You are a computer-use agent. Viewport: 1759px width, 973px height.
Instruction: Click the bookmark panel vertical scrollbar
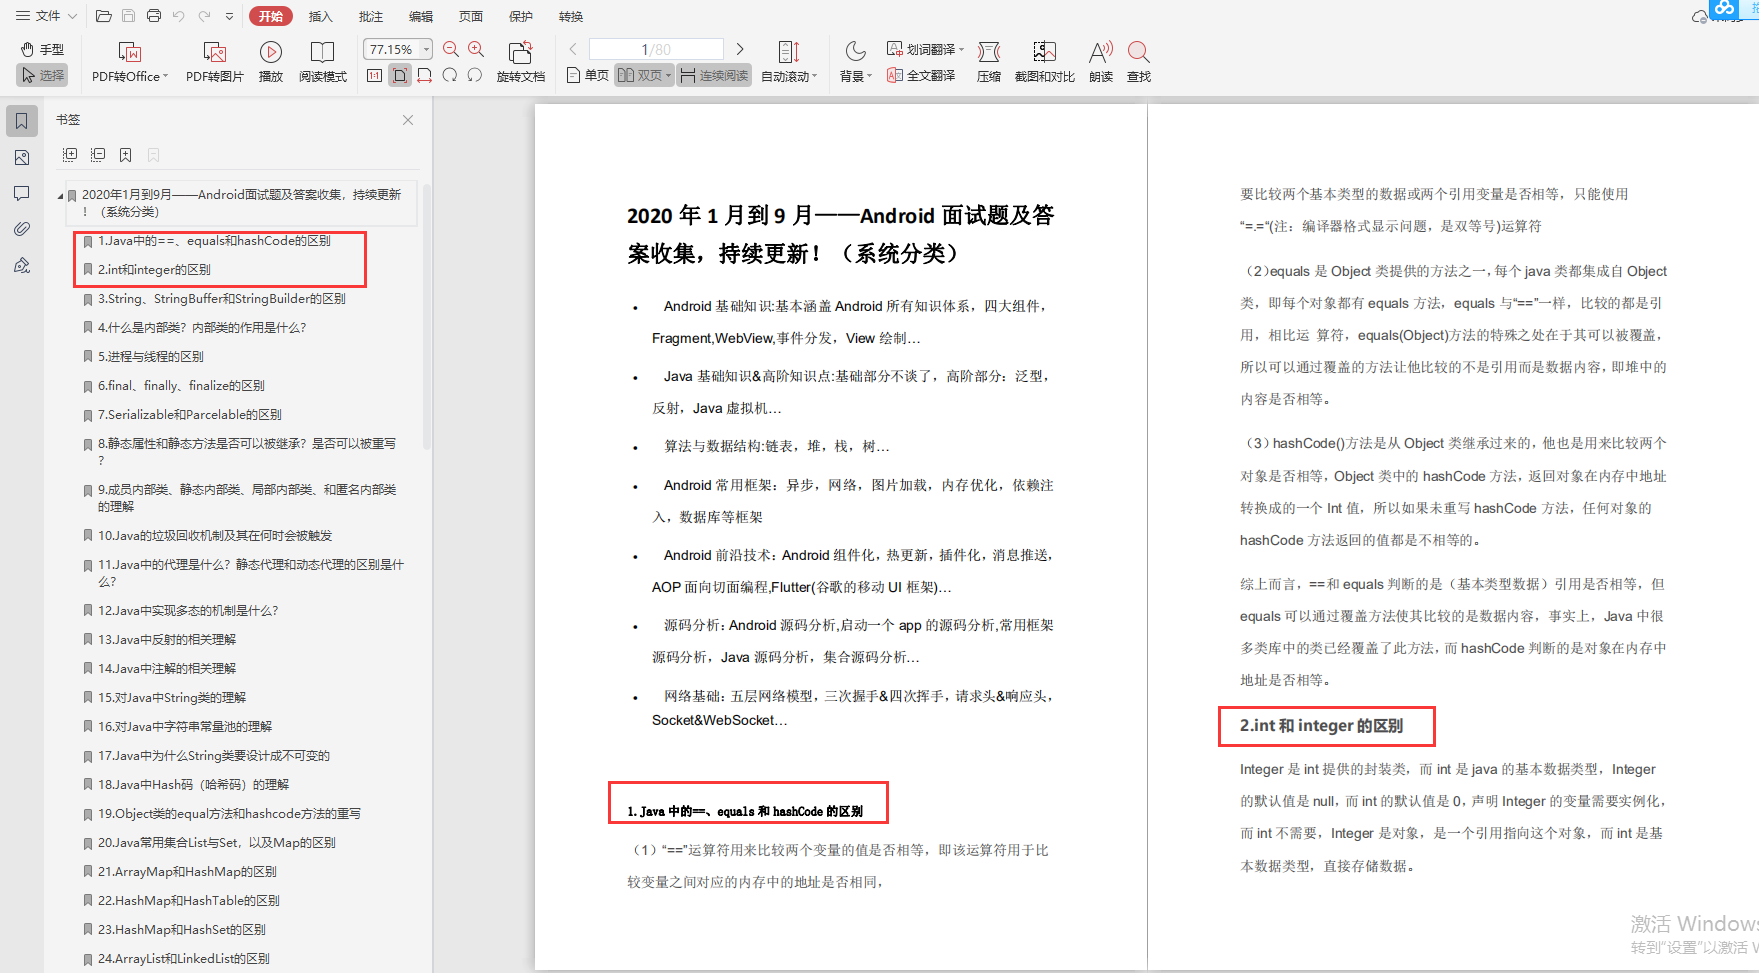click(427, 315)
